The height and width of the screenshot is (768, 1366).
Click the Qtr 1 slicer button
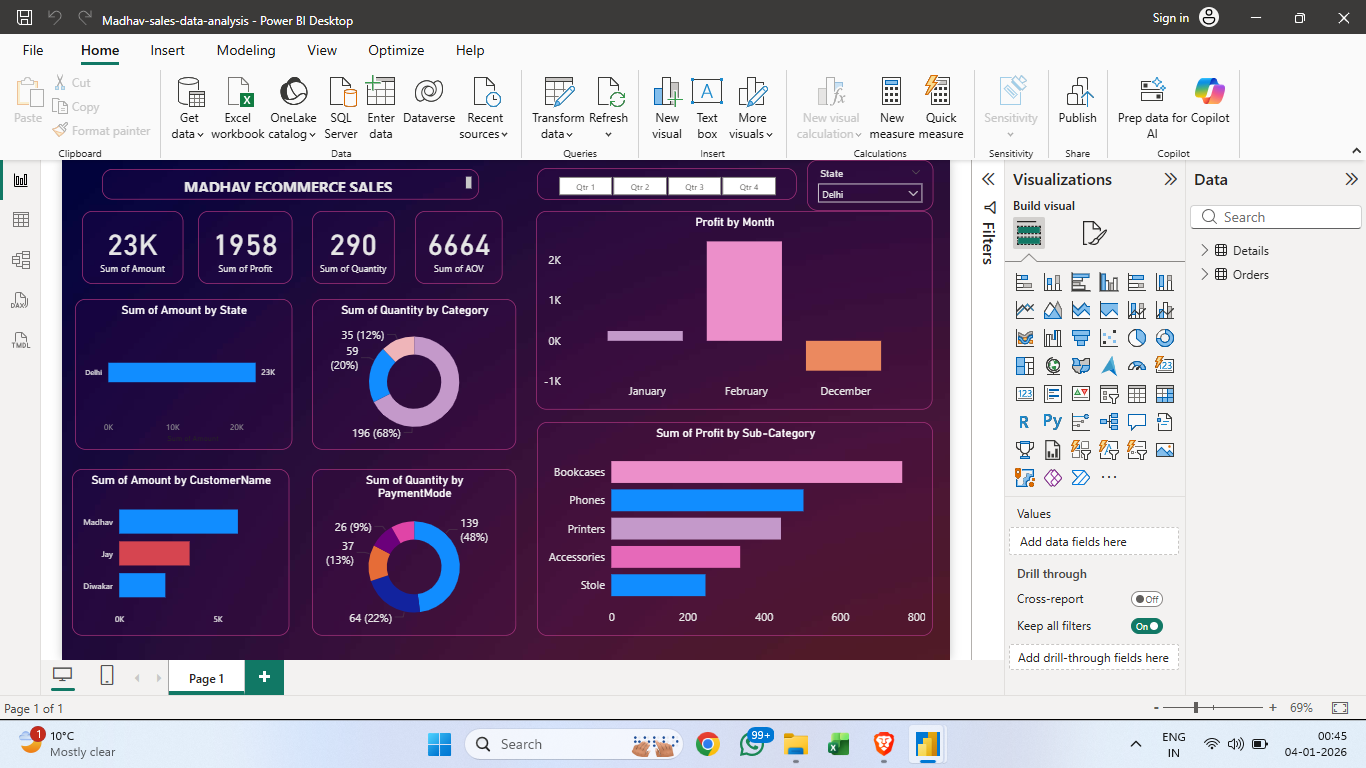coord(586,187)
